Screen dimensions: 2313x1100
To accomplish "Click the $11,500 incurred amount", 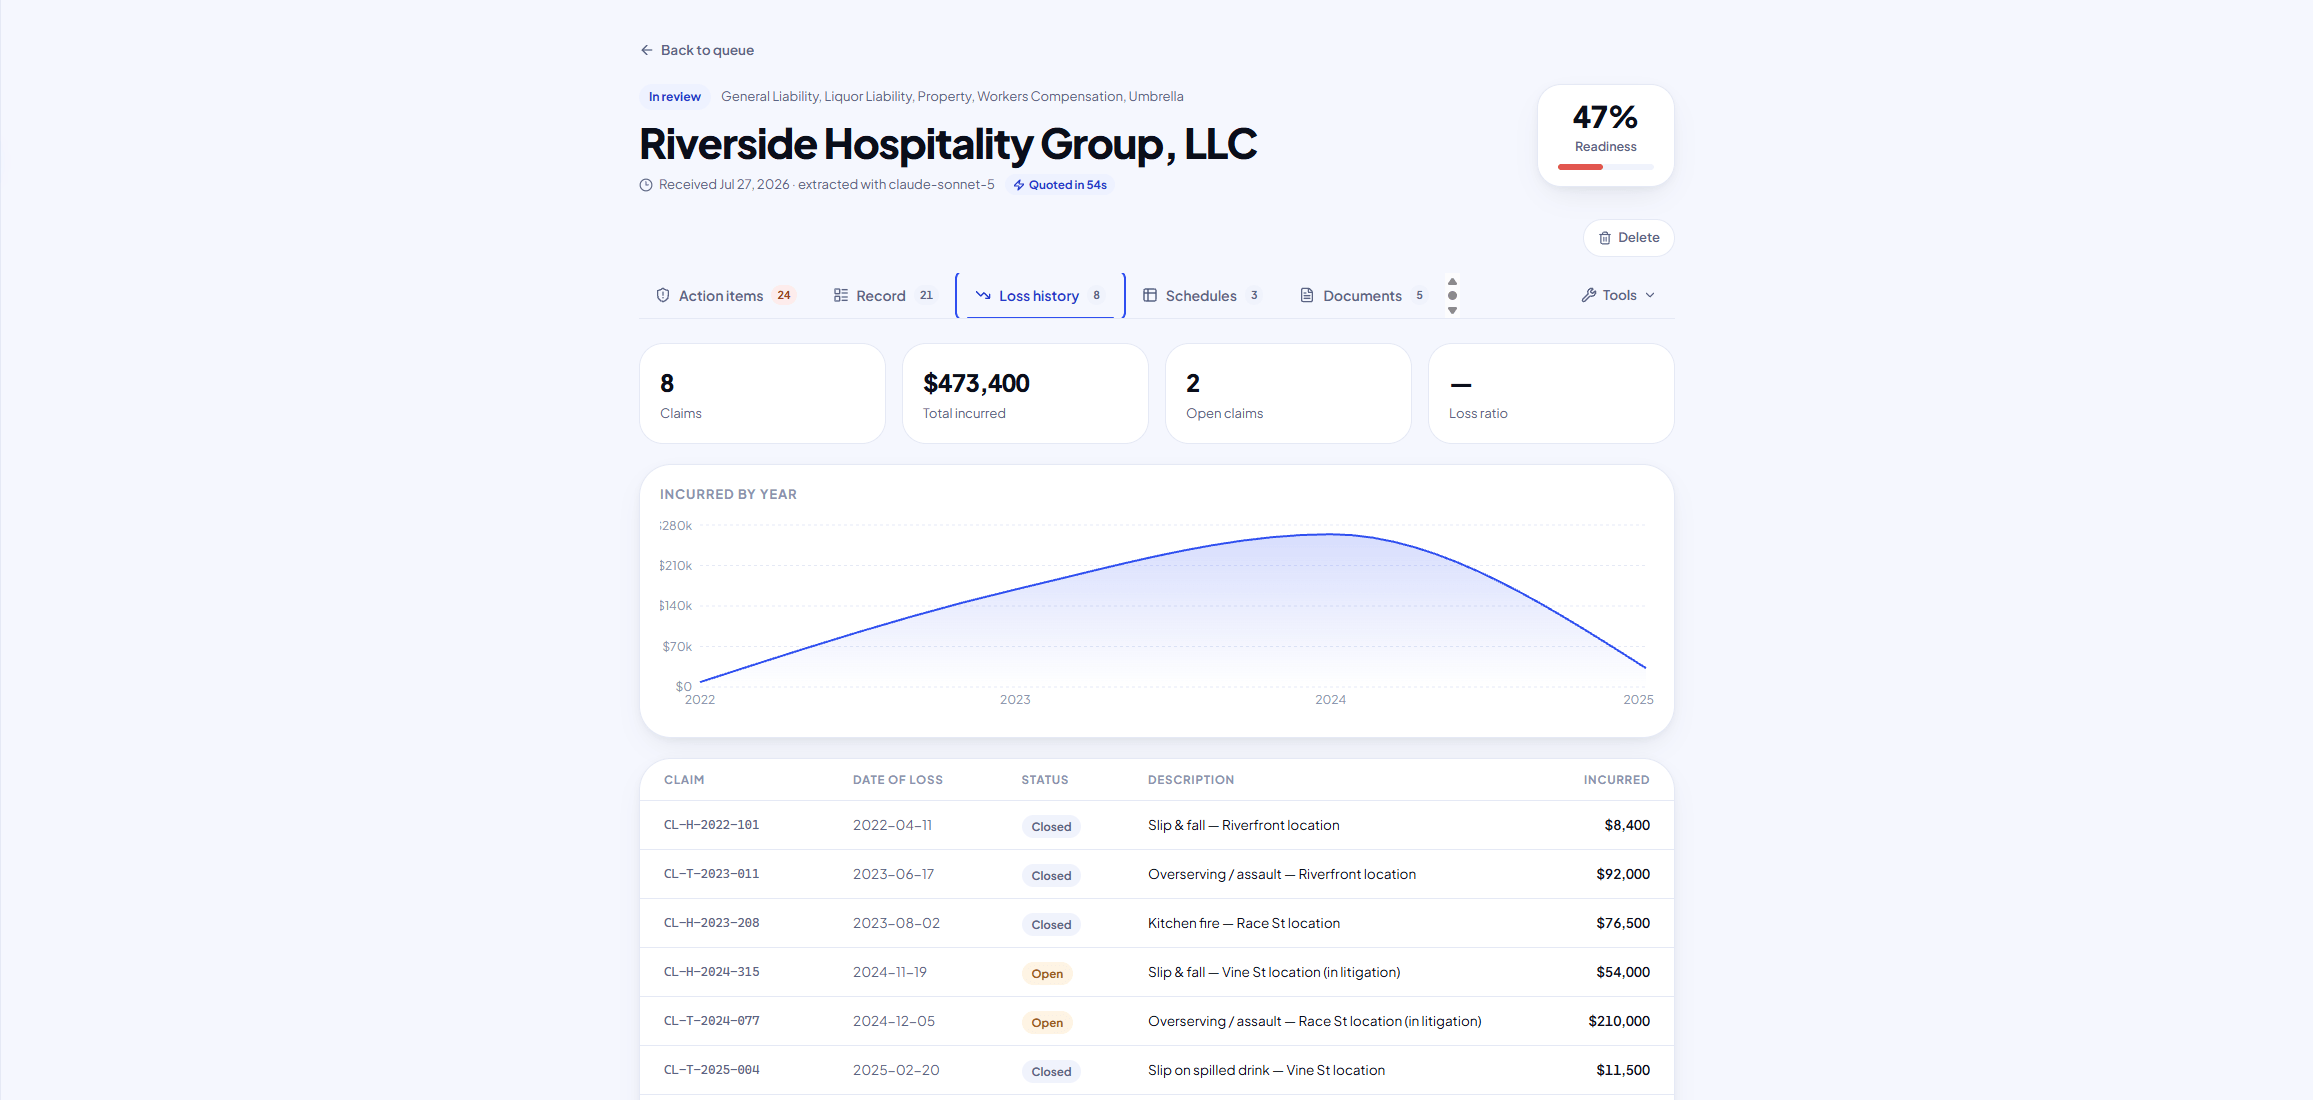I will point(1623,1071).
